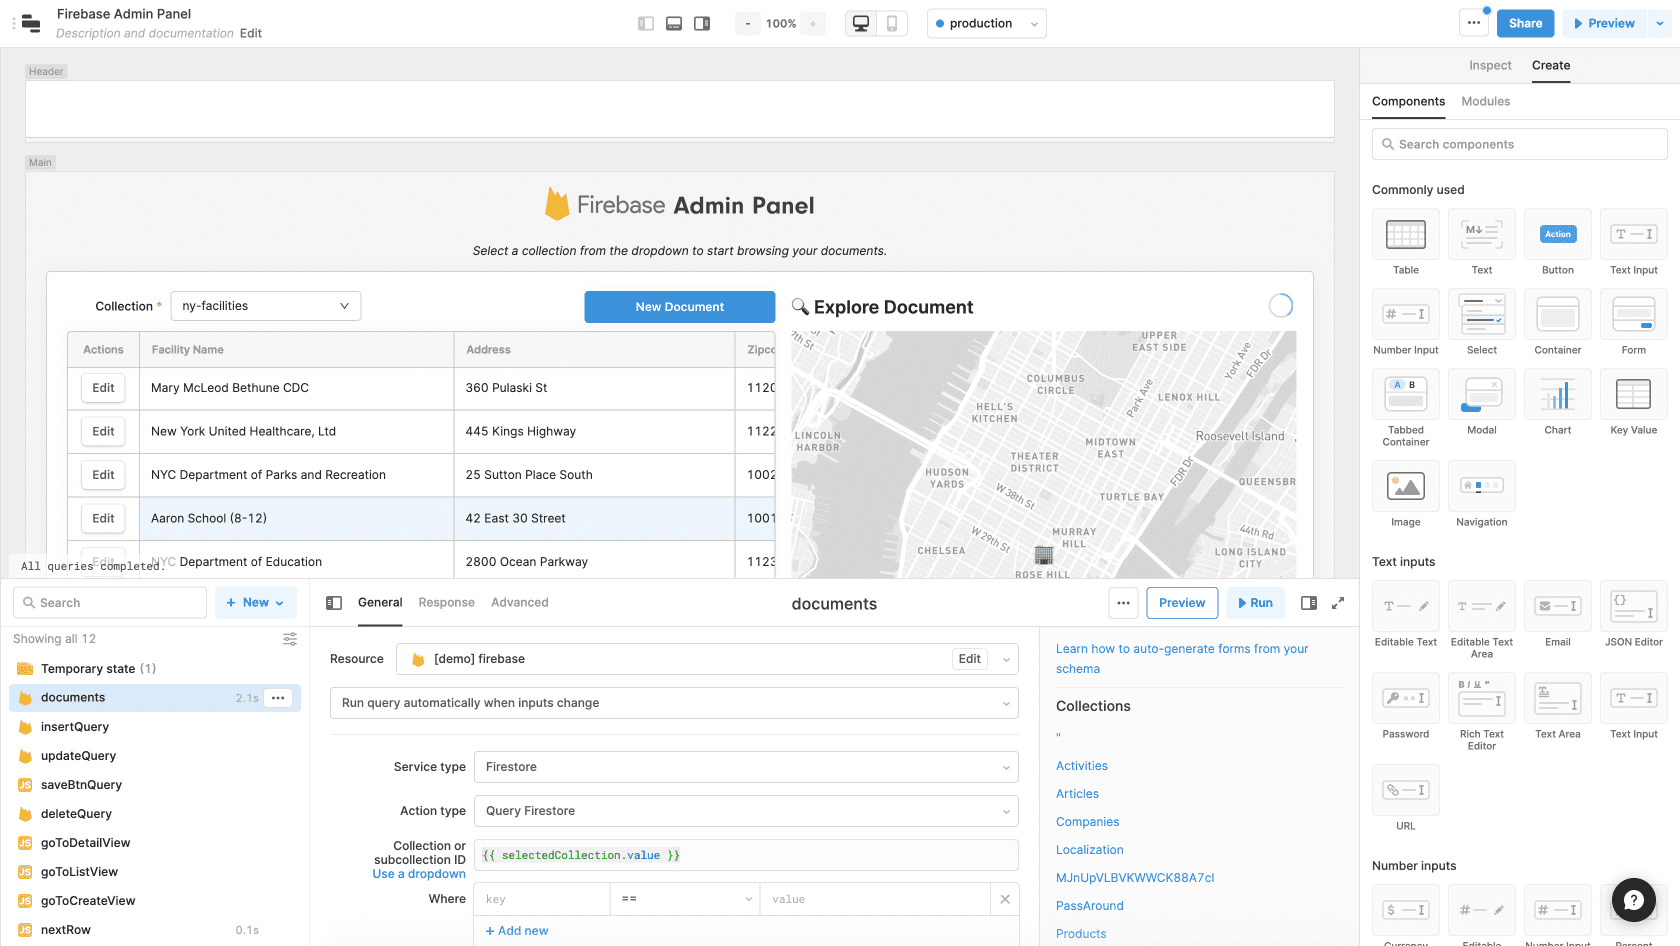The height and width of the screenshot is (946, 1680).
Task: Click the New Document button
Action: coord(679,307)
